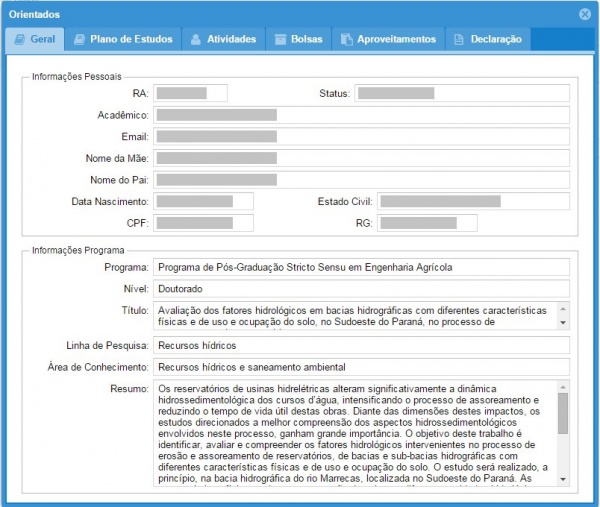Click the RA input field

tap(190, 93)
